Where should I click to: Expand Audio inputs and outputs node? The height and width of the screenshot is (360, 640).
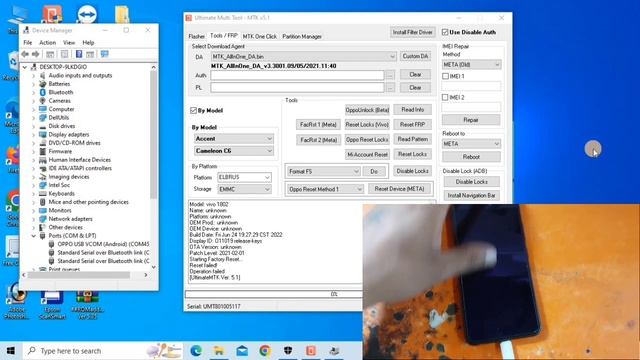(x=33, y=76)
